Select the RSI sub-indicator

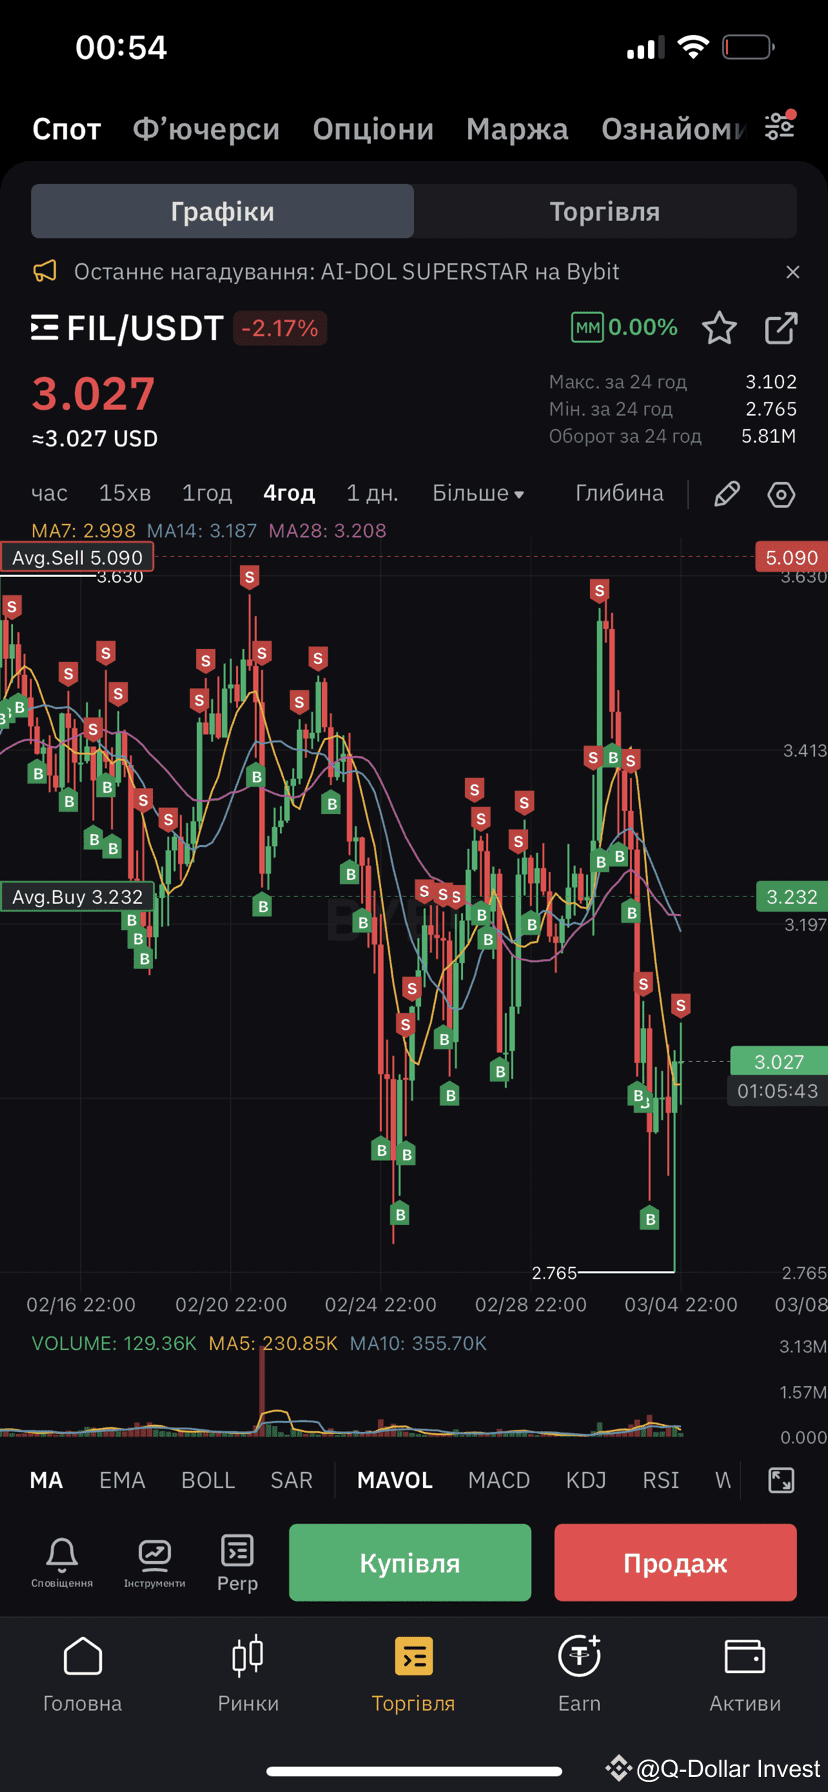661,1480
